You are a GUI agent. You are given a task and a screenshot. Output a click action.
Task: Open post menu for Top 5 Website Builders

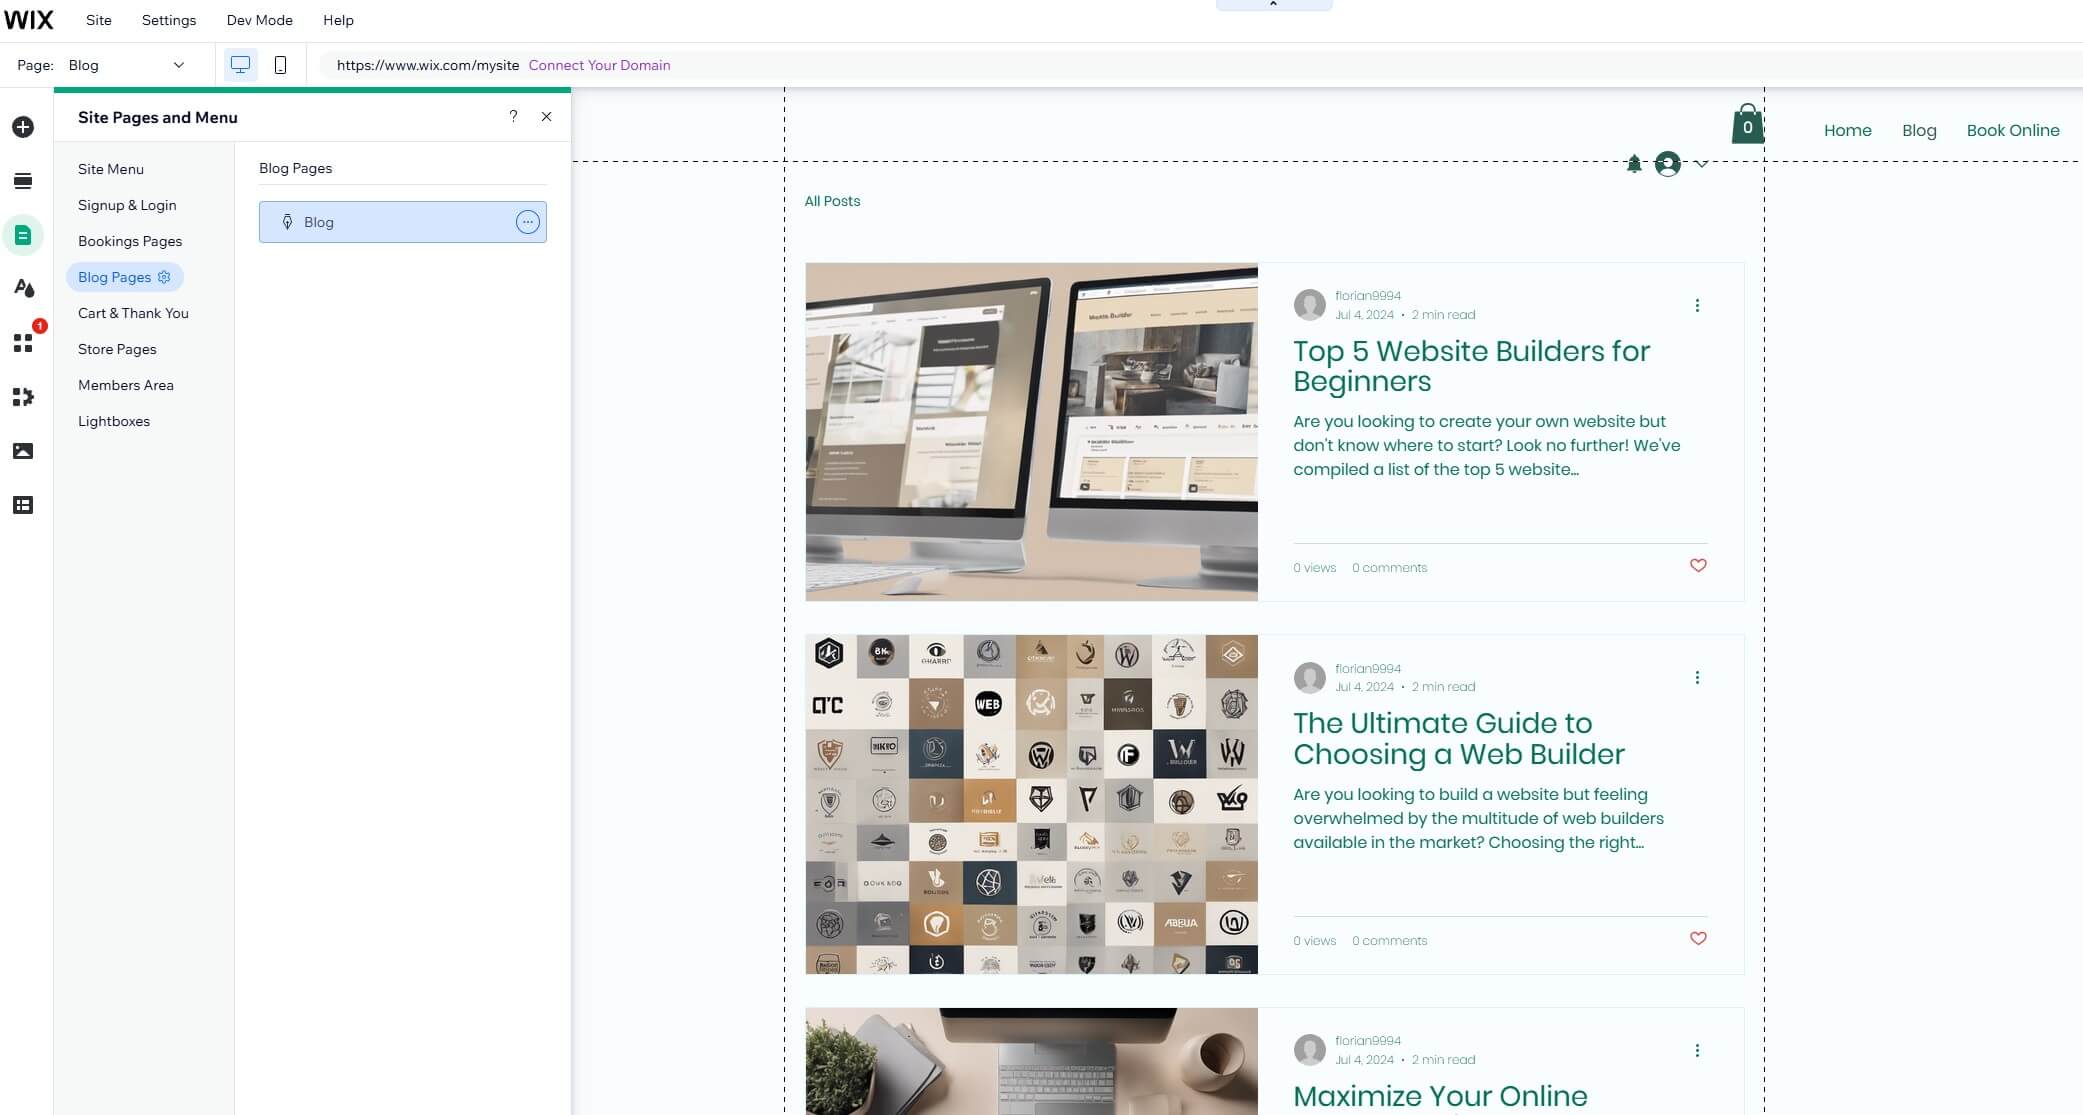tap(1697, 306)
